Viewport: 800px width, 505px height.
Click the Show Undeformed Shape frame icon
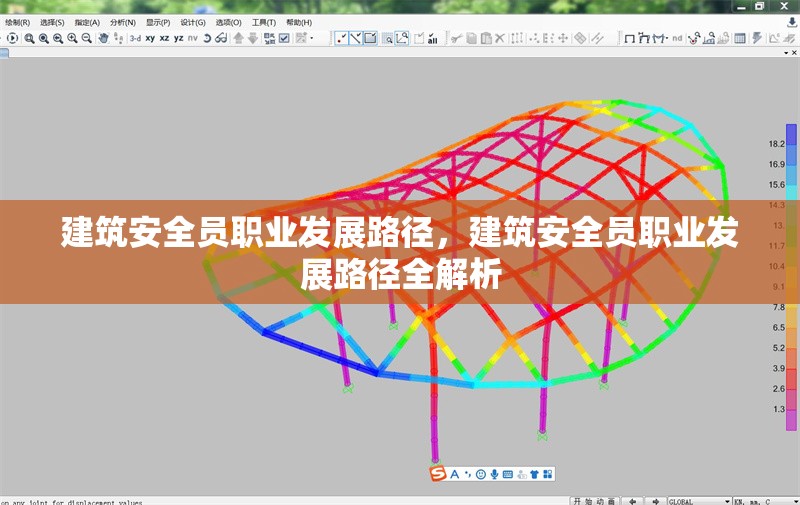[x=630, y=38]
